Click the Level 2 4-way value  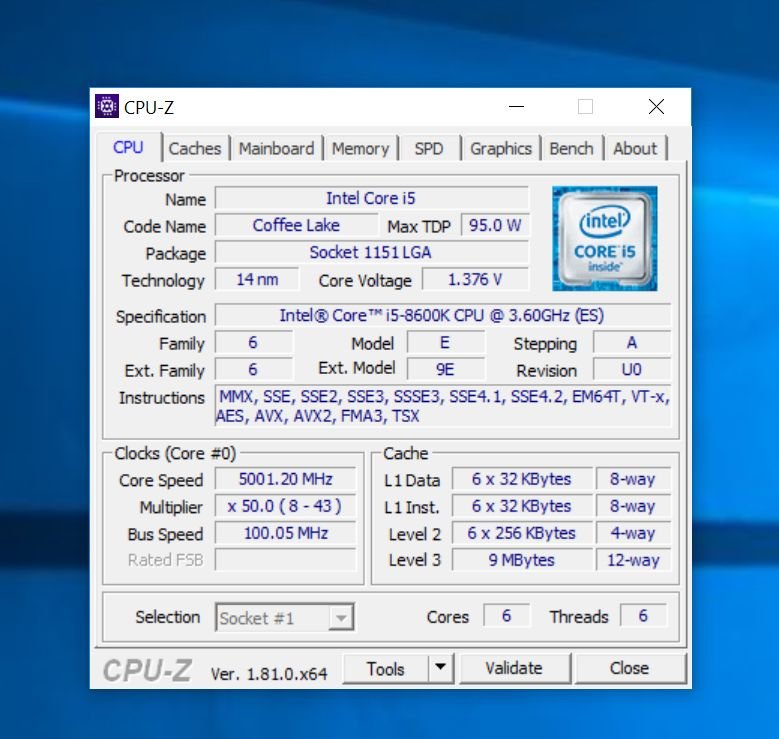tap(633, 533)
